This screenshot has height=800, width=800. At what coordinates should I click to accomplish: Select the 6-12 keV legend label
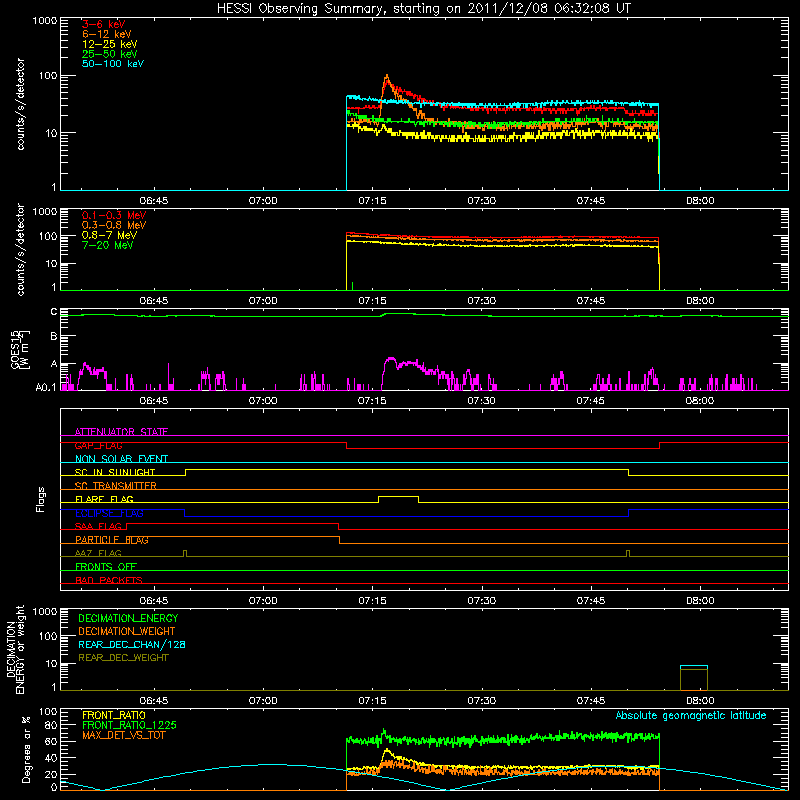coord(107,34)
